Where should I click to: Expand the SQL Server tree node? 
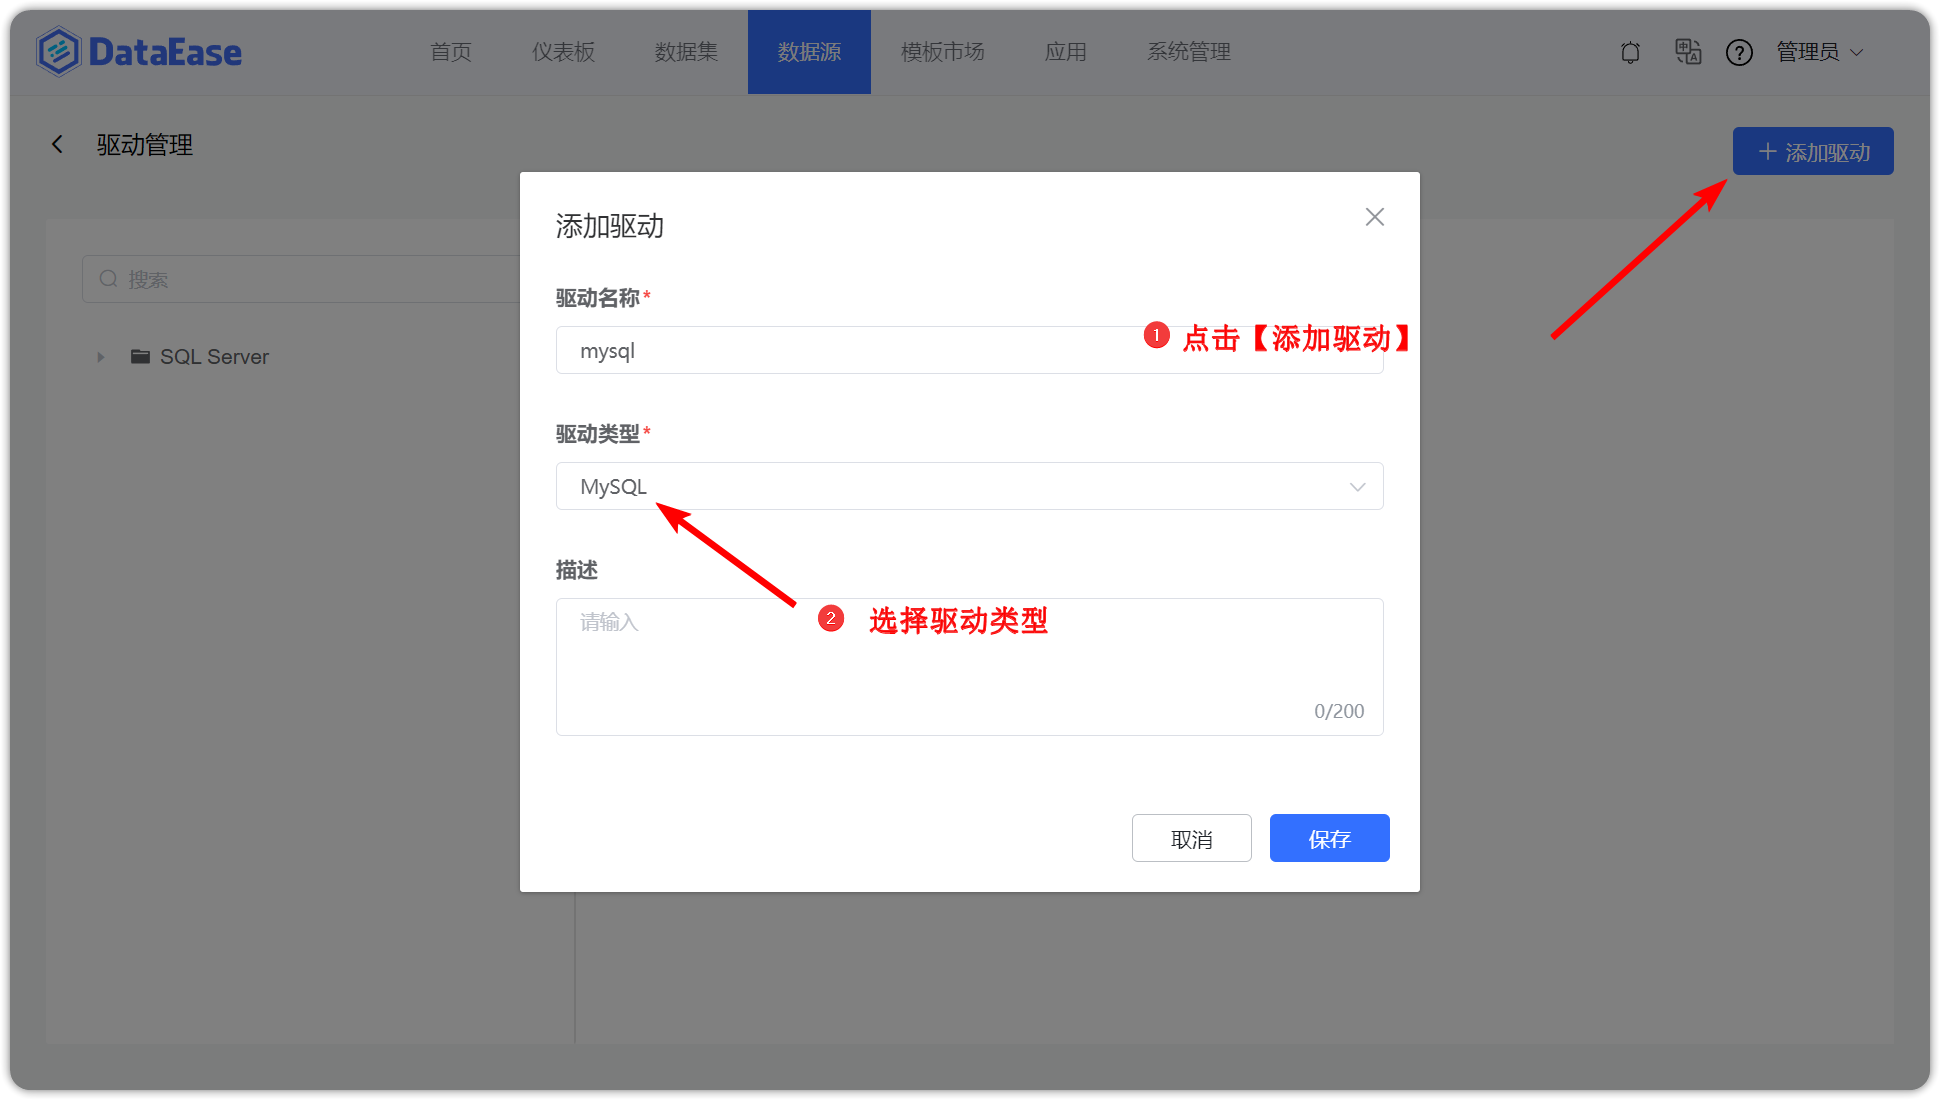100,356
